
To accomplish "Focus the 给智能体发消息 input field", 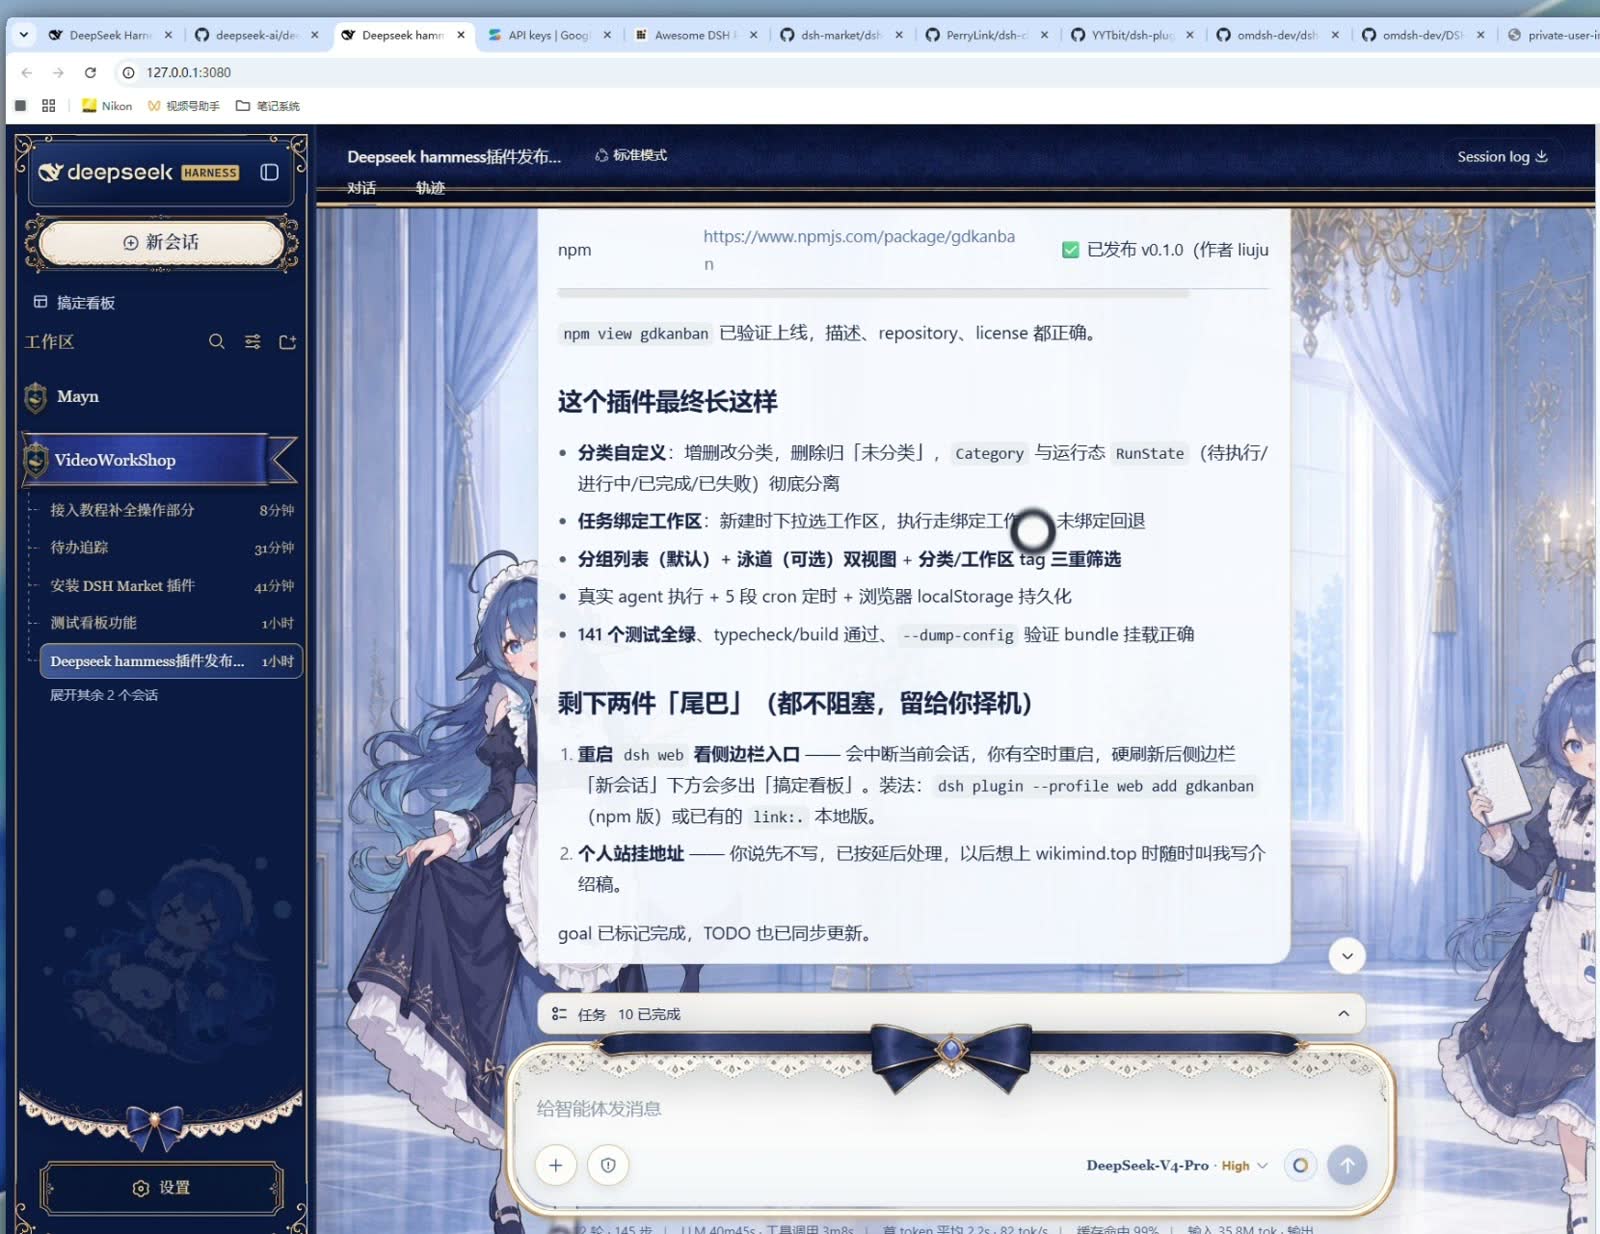I will (x=950, y=1108).
